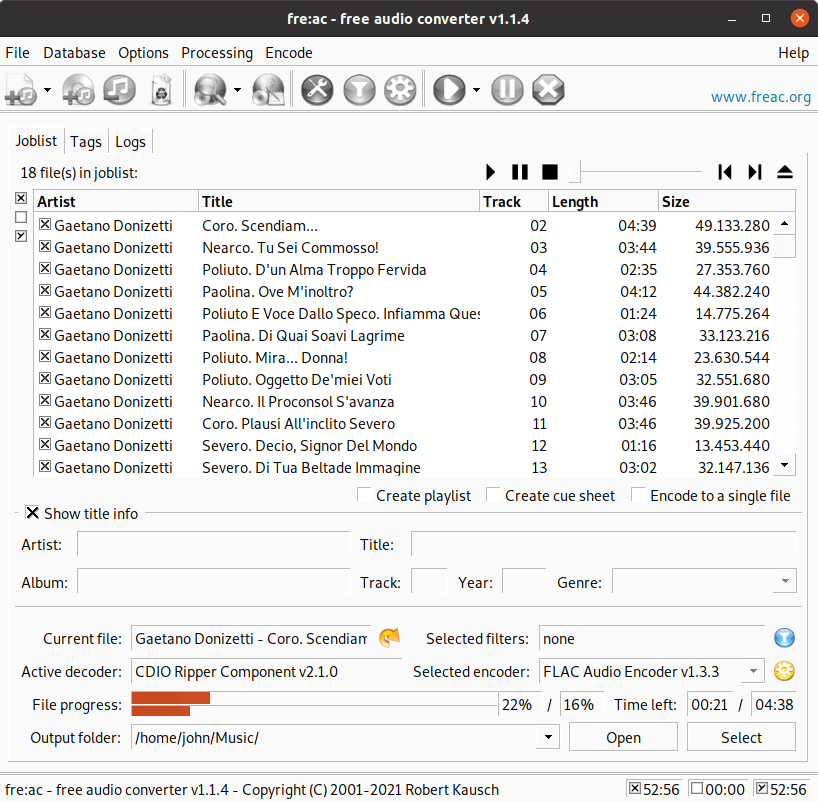Click the Open output folder button

[623, 737]
